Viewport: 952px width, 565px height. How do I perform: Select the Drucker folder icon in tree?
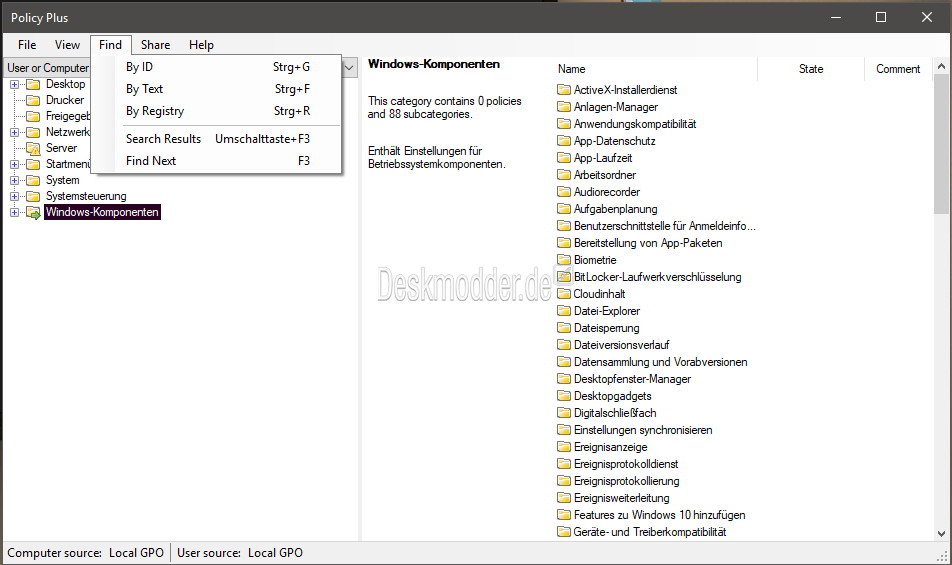33,100
